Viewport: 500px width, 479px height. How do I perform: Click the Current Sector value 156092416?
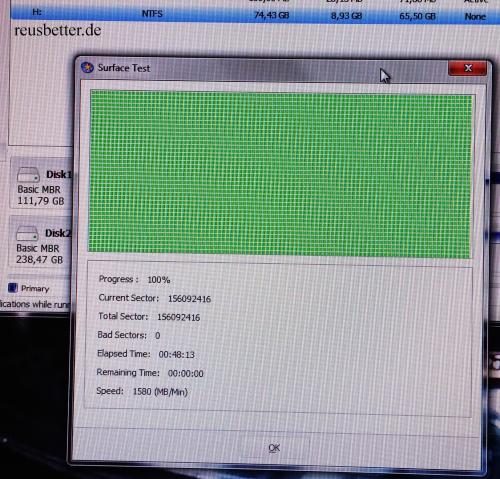[189, 299]
